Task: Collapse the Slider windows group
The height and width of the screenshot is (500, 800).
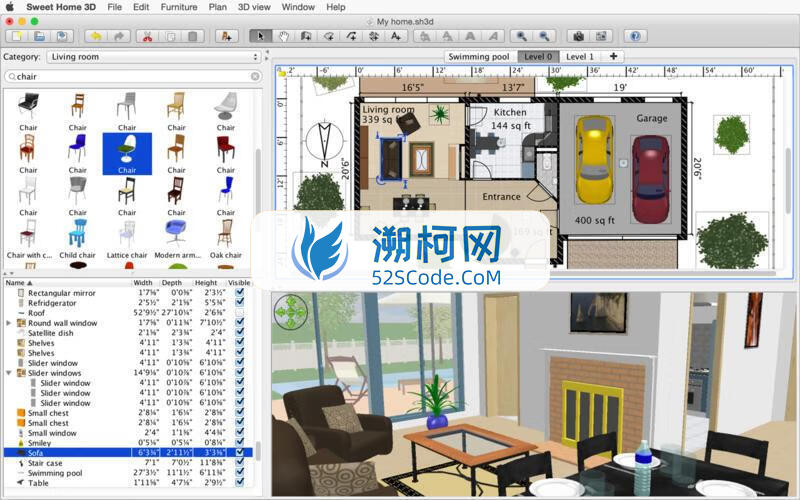Action: (x=8, y=373)
